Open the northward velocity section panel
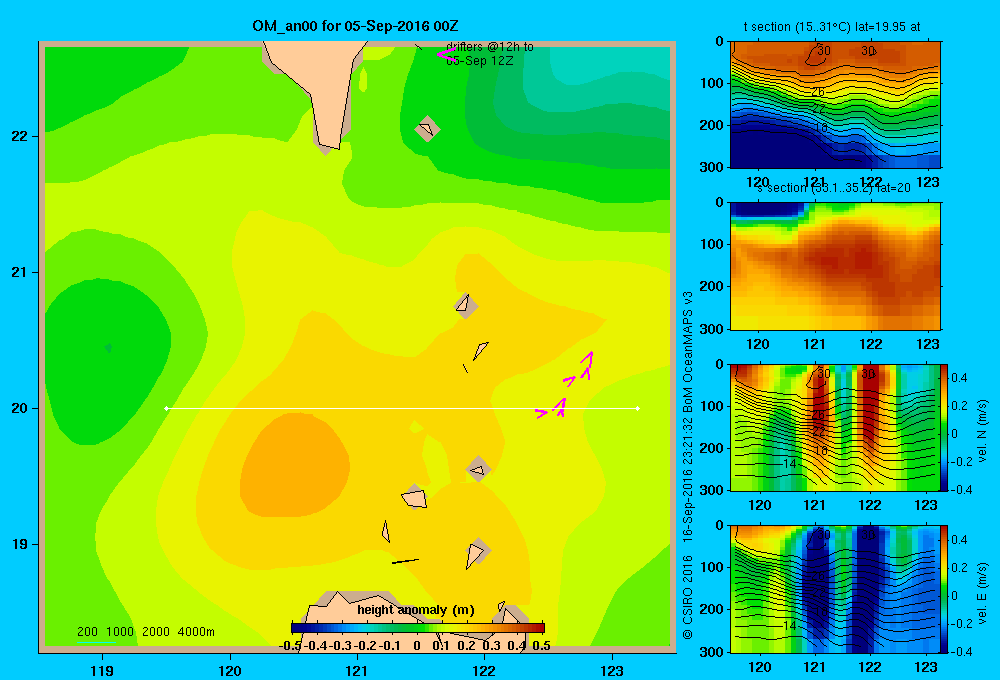This screenshot has height=680, width=1000. (x=835, y=427)
